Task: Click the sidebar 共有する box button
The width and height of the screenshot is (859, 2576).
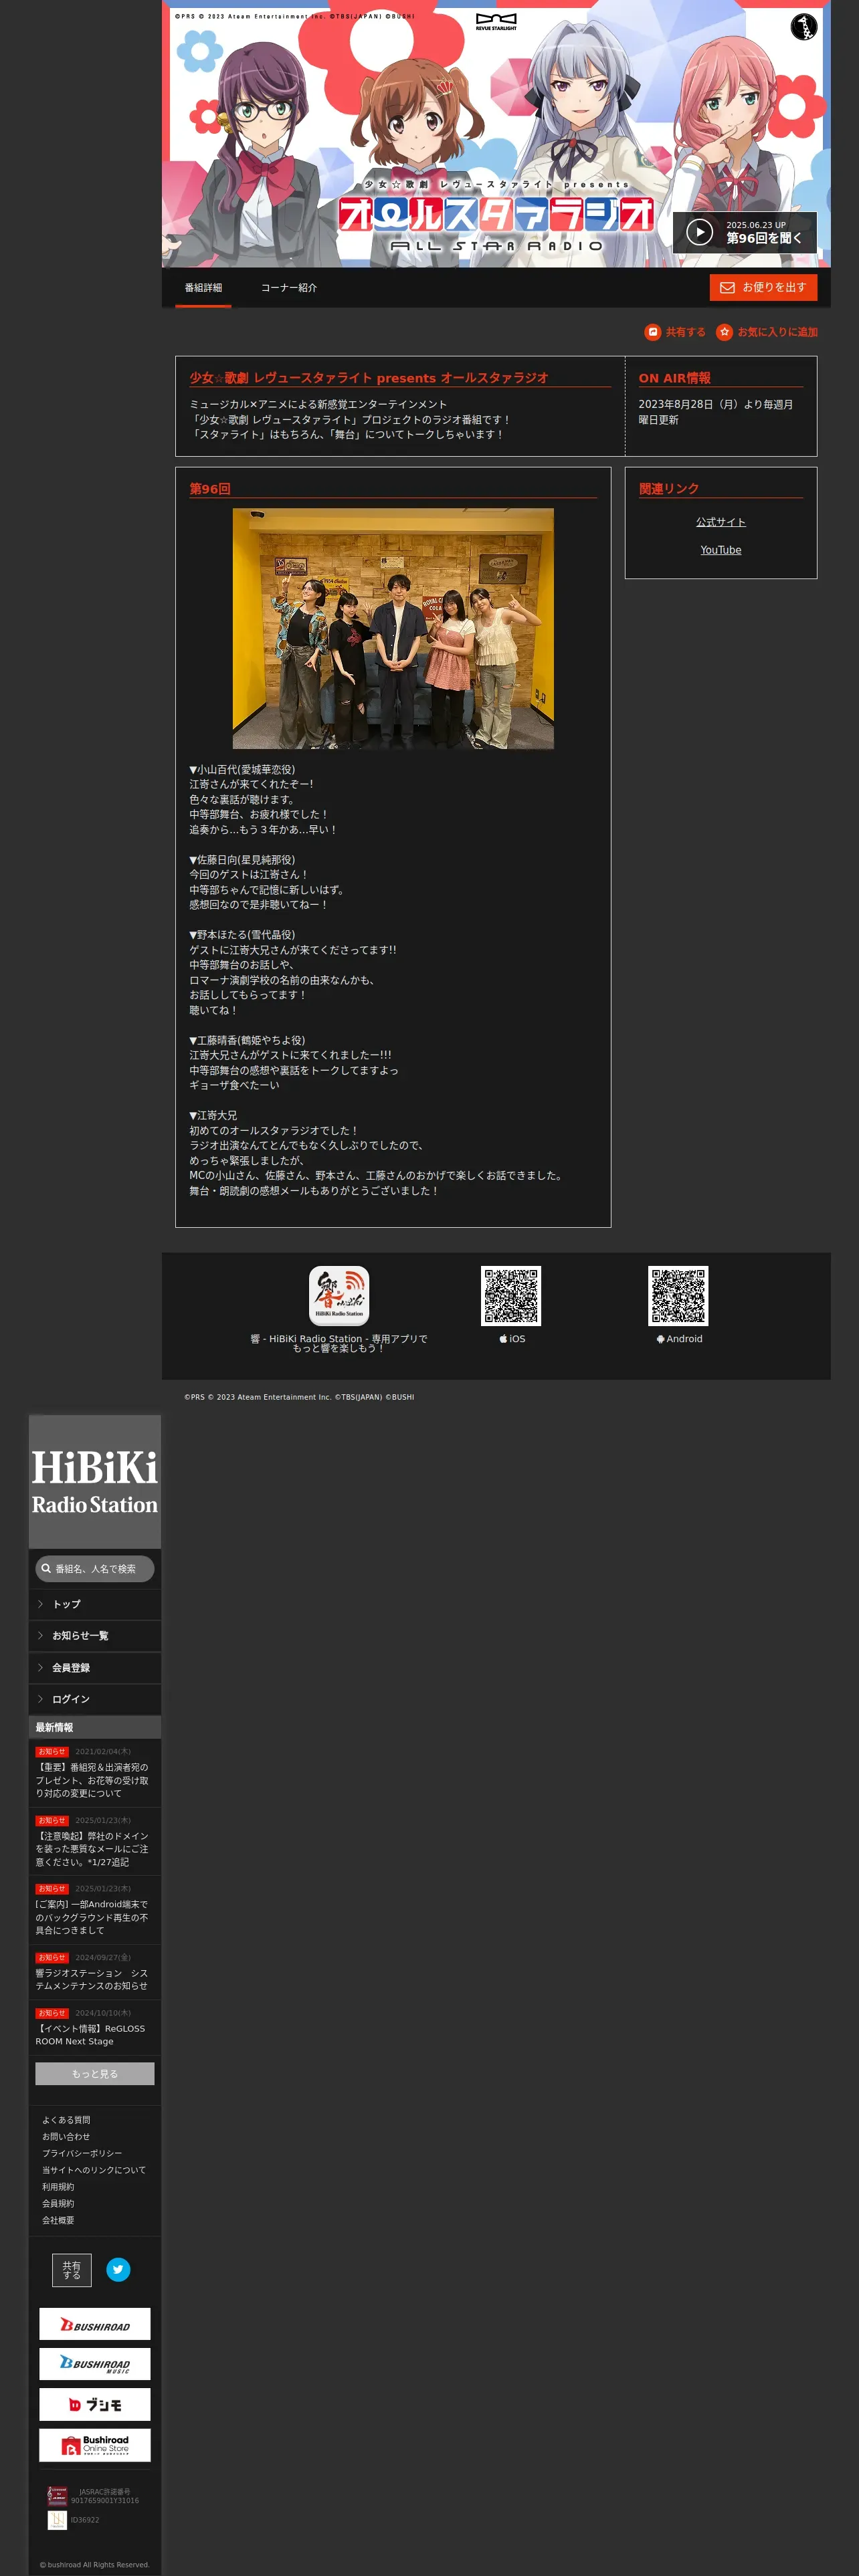Action: [72, 2270]
